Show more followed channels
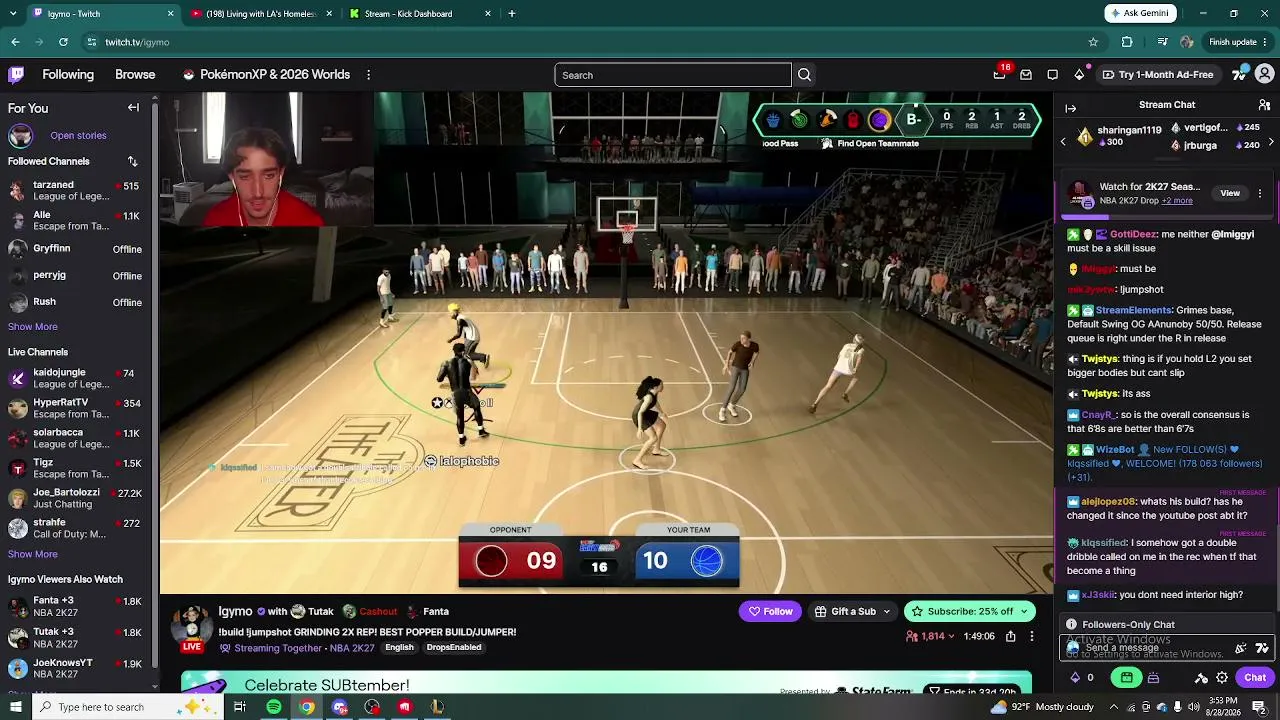This screenshot has height=720, width=1280. tap(33, 327)
